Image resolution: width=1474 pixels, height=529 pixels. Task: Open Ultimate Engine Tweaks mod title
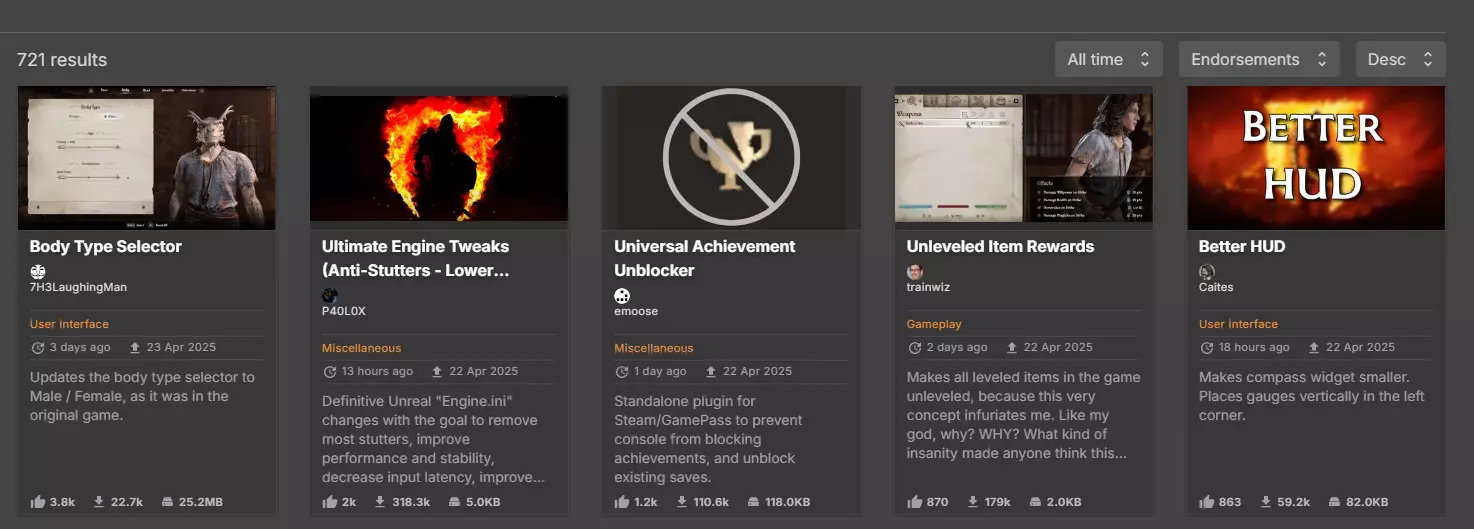pos(415,258)
